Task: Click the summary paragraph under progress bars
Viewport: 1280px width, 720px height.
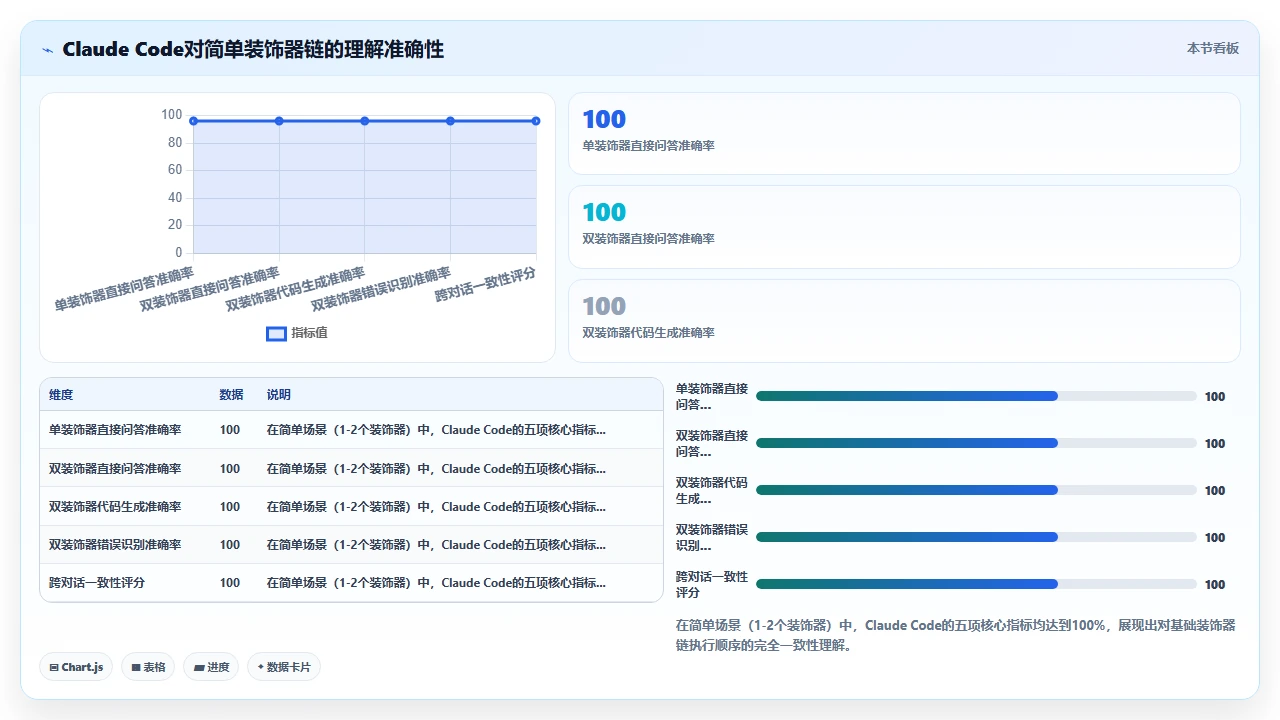Action: coord(956,635)
